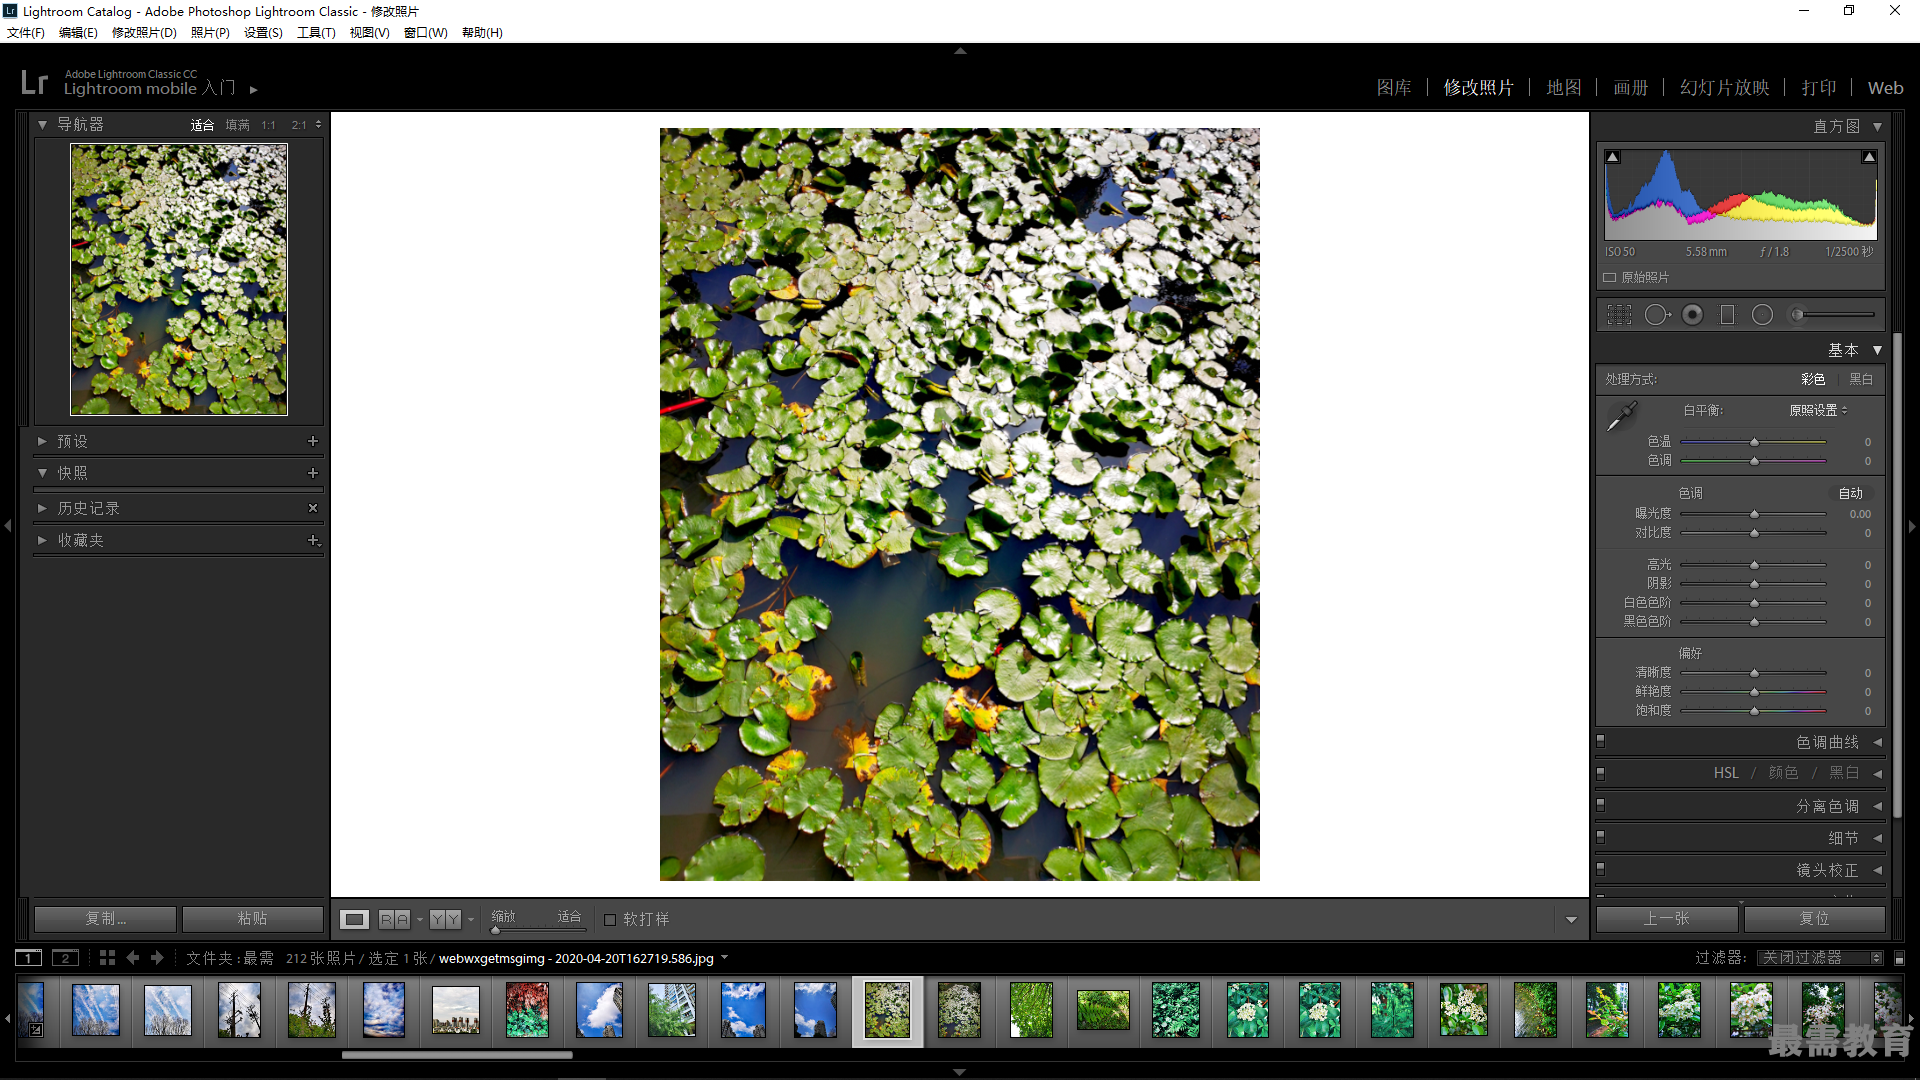Open the Settings (设置) menu

(x=263, y=32)
